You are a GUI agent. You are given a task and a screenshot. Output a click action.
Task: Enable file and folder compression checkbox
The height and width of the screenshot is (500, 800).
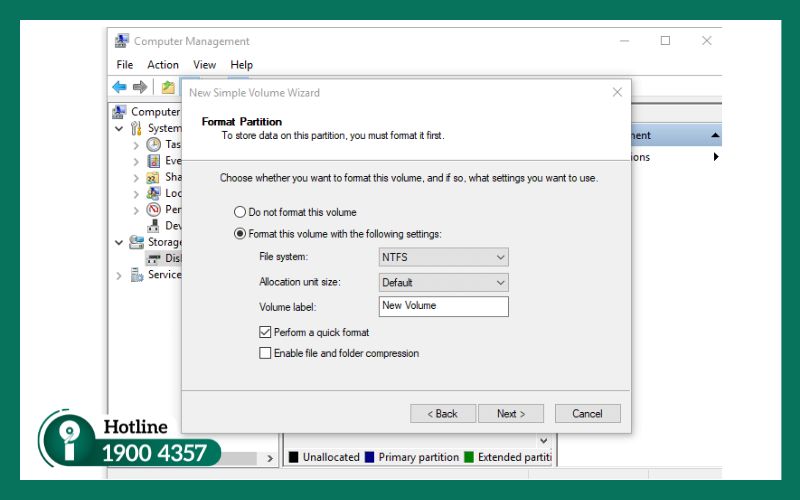coord(265,353)
